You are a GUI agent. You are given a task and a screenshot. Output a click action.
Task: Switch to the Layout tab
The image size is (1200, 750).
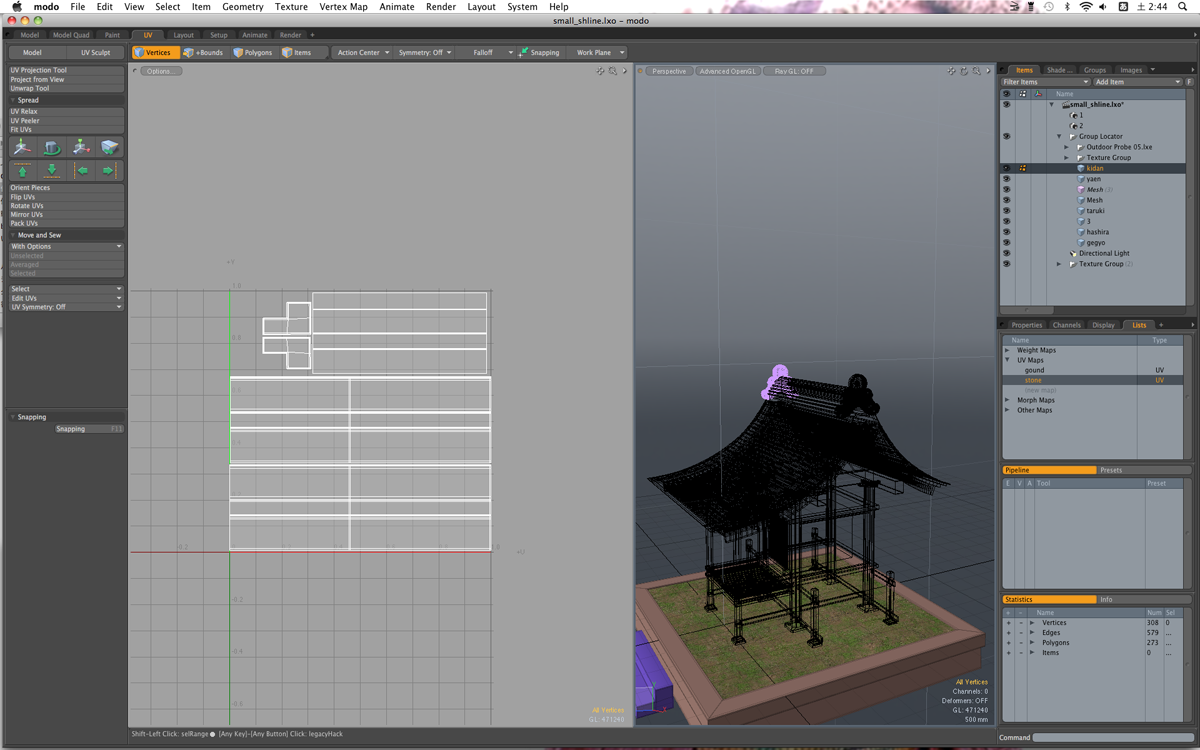click(184, 35)
